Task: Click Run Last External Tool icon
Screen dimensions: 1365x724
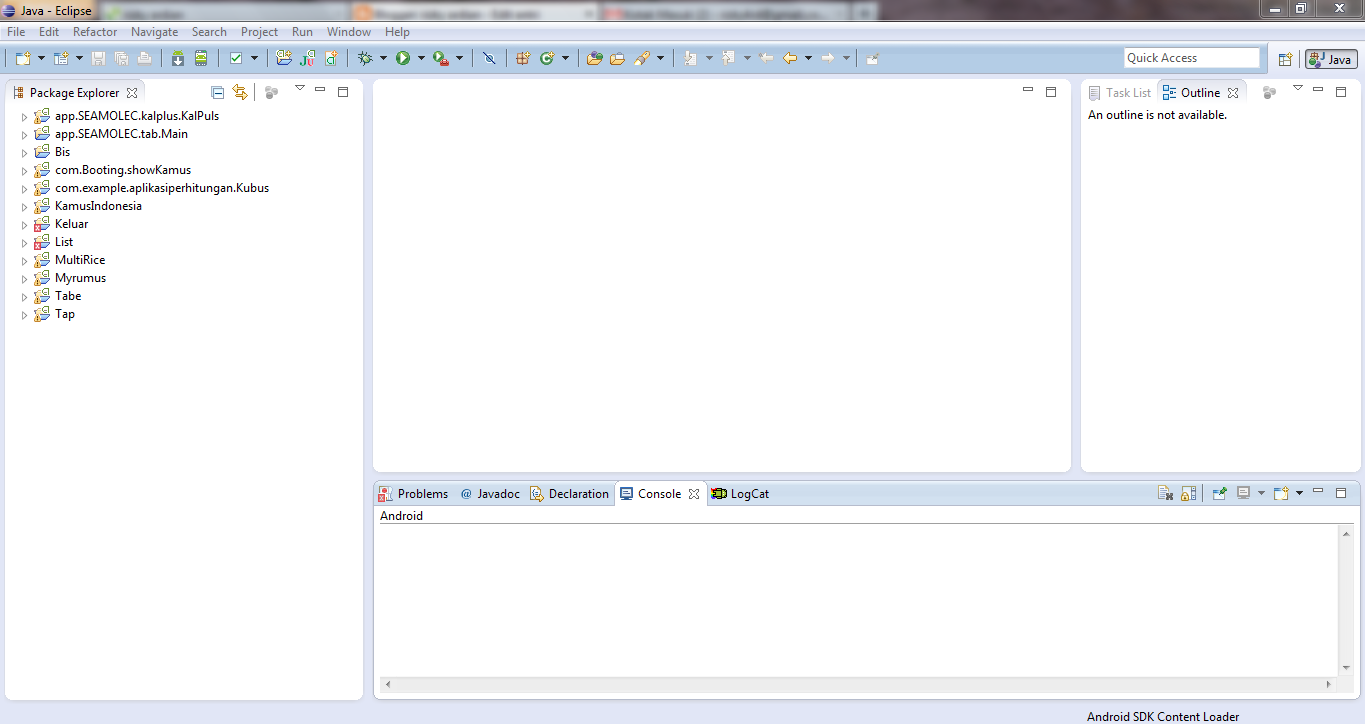Action: click(441, 59)
